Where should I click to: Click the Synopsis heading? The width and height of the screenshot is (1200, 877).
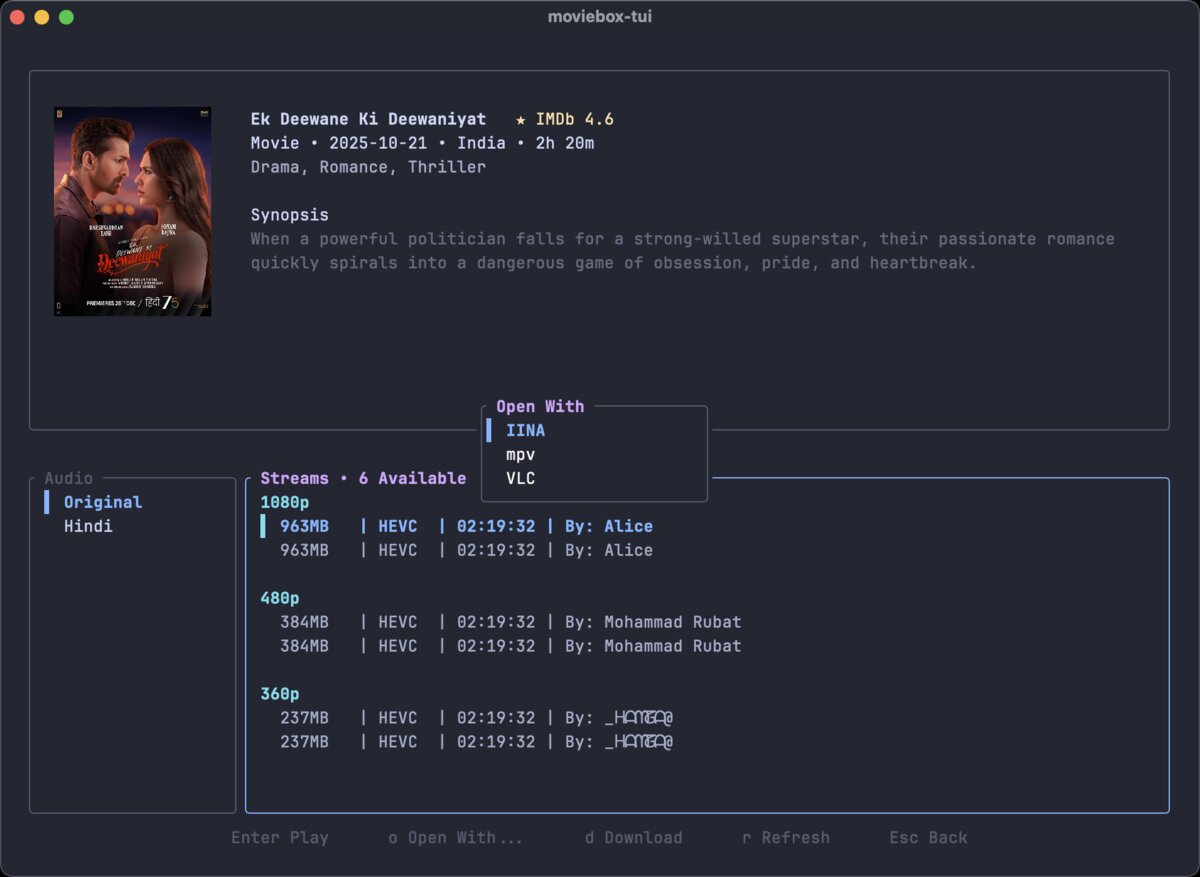[x=290, y=215]
